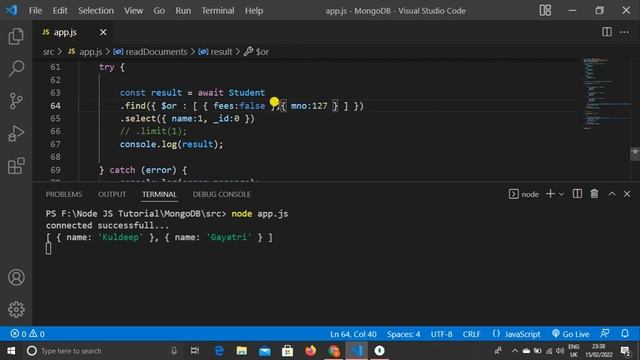640x360 pixels.
Task: Open Chrome from taskbar
Action: pyautogui.click(x=333, y=351)
